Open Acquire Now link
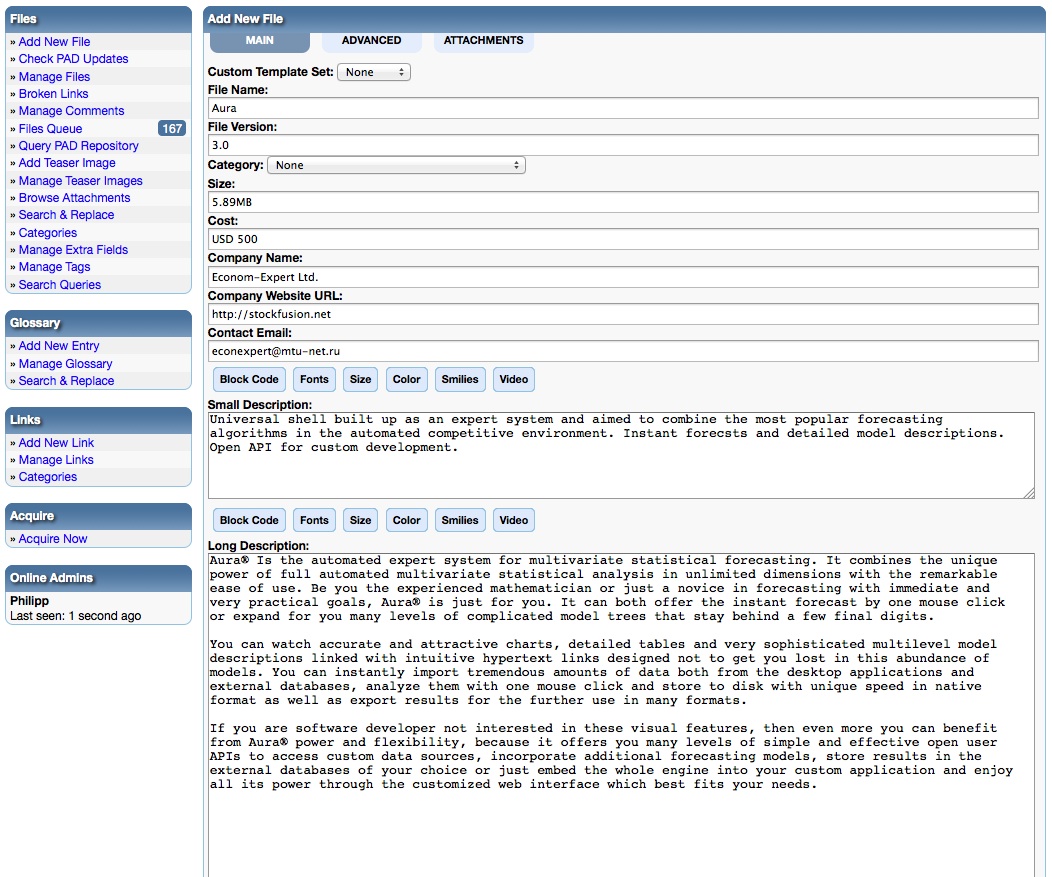This screenshot has height=877, width=1052. (x=53, y=539)
